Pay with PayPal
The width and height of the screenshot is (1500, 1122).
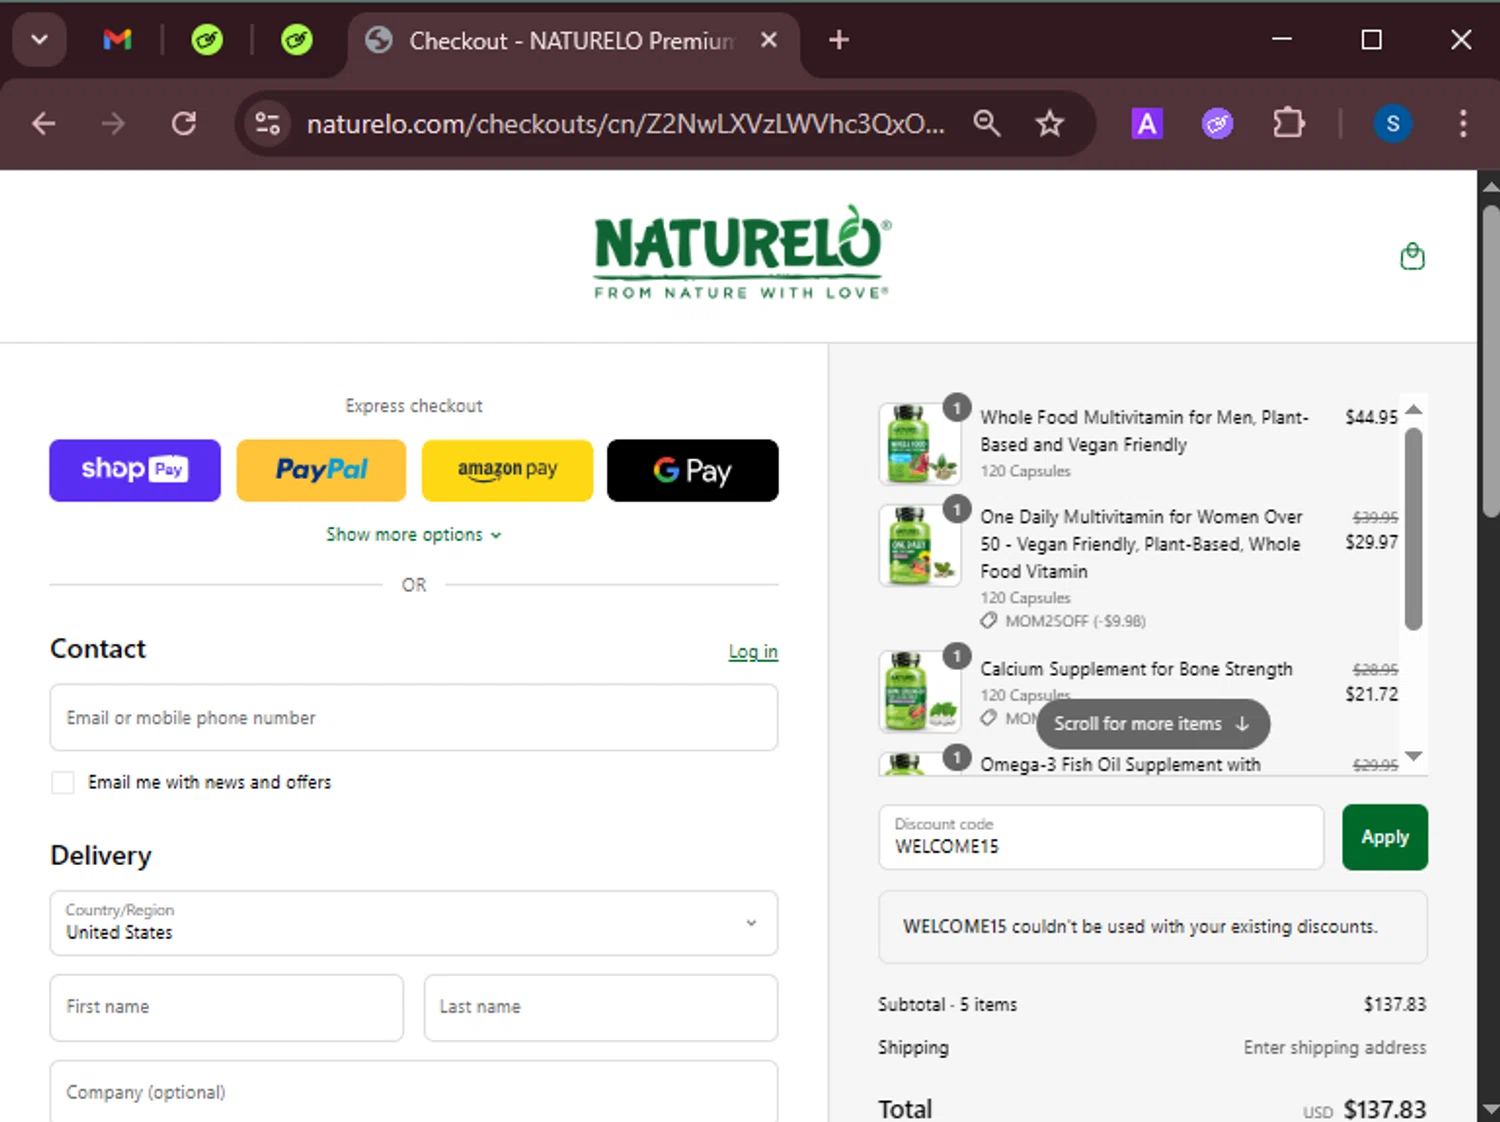tap(321, 470)
